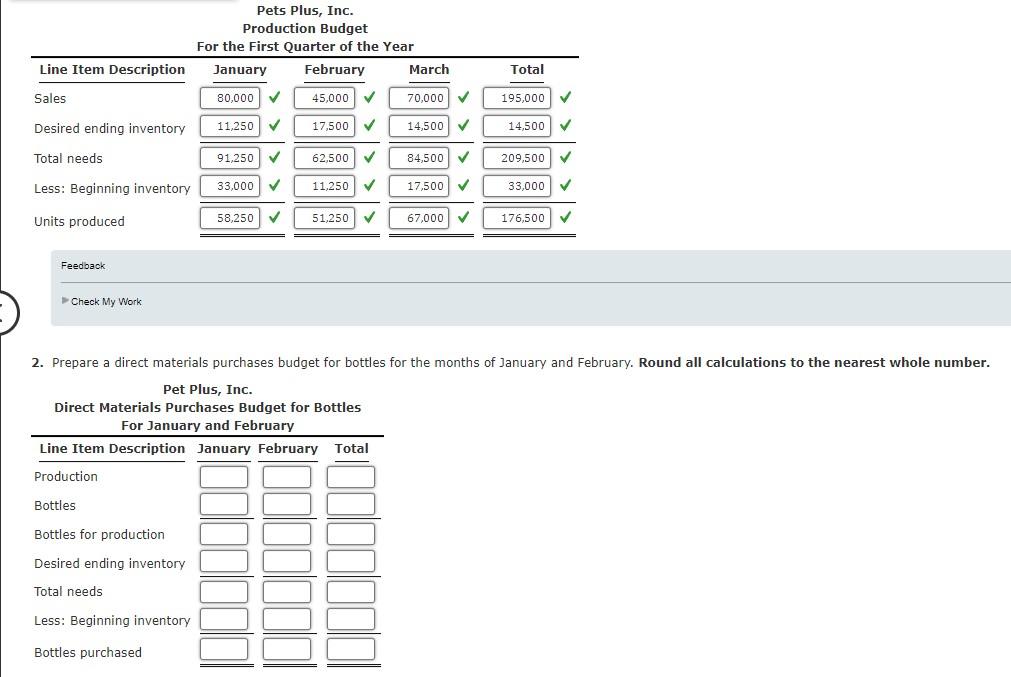Click the Total Production input in bottles budget
This screenshot has width=1011, height=677.
tap(351, 476)
